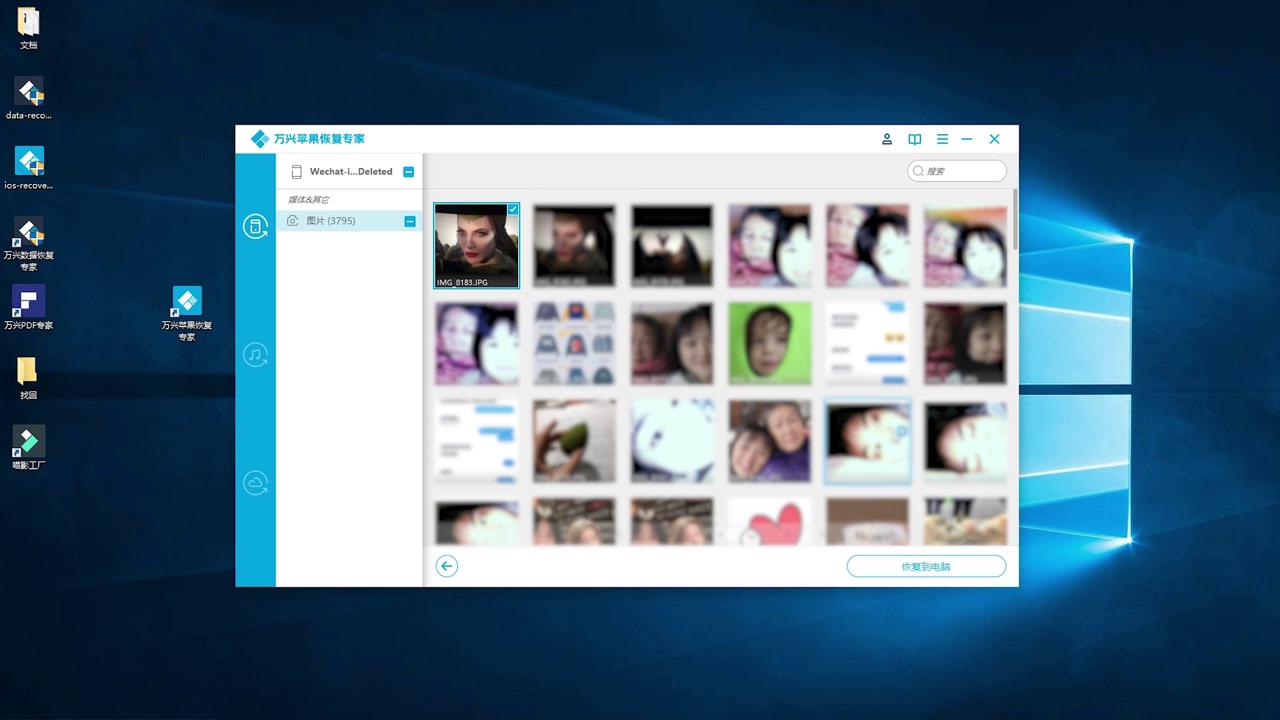Select the green face photo thumbnail

click(770, 343)
